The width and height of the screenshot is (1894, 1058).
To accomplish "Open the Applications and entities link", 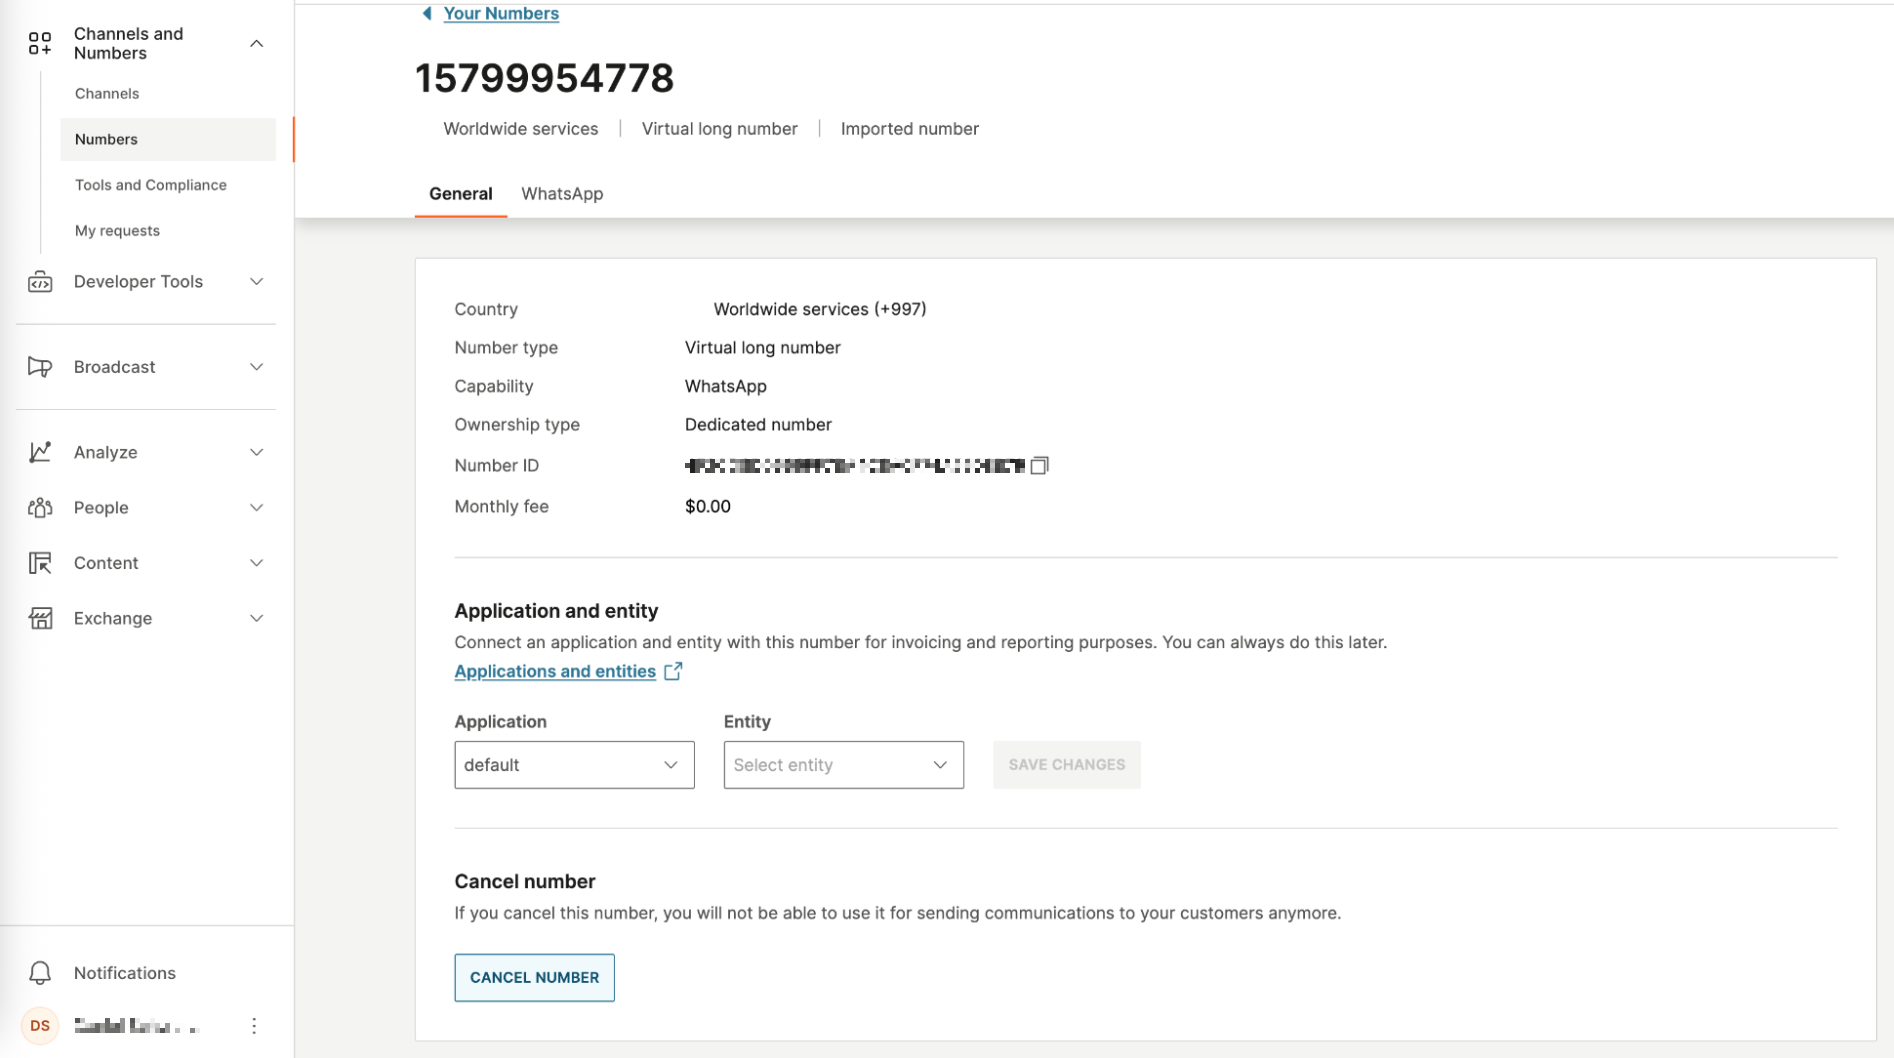I will point(555,671).
